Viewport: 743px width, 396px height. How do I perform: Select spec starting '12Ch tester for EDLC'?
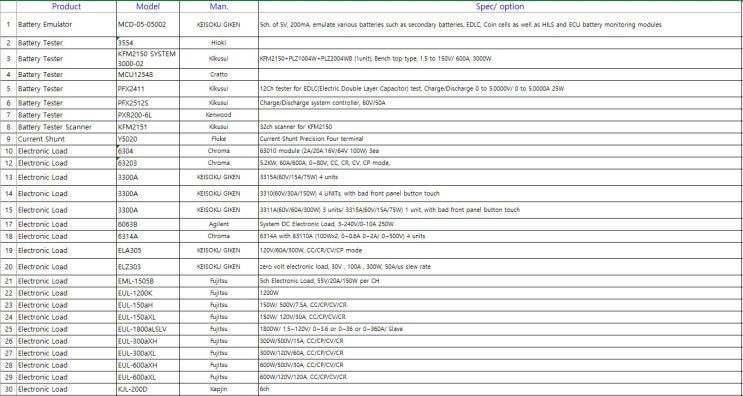pos(500,89)
